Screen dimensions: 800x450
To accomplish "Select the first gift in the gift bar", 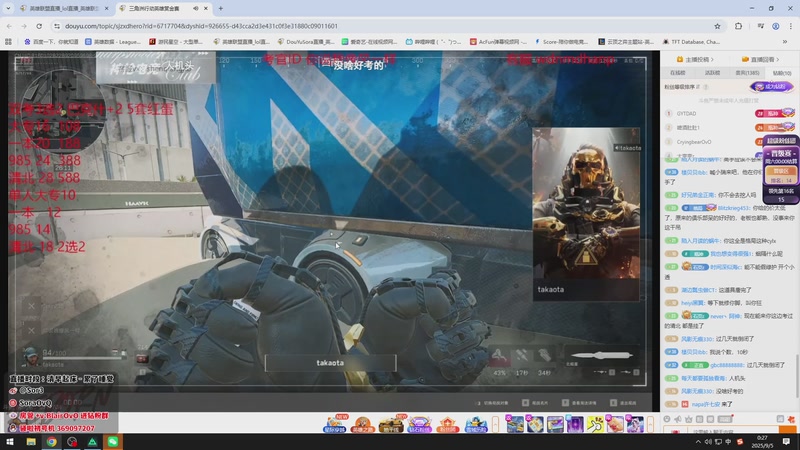I will 515,424.
